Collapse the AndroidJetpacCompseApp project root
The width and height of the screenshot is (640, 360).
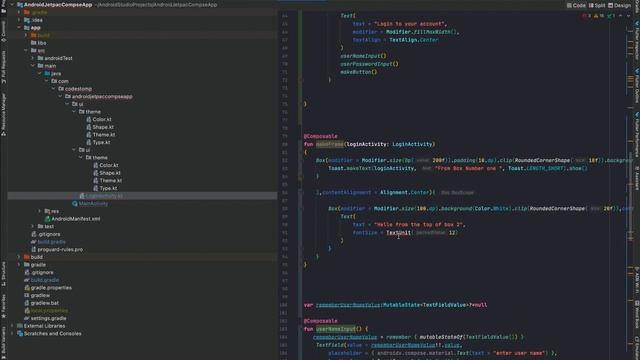point(12,5)
